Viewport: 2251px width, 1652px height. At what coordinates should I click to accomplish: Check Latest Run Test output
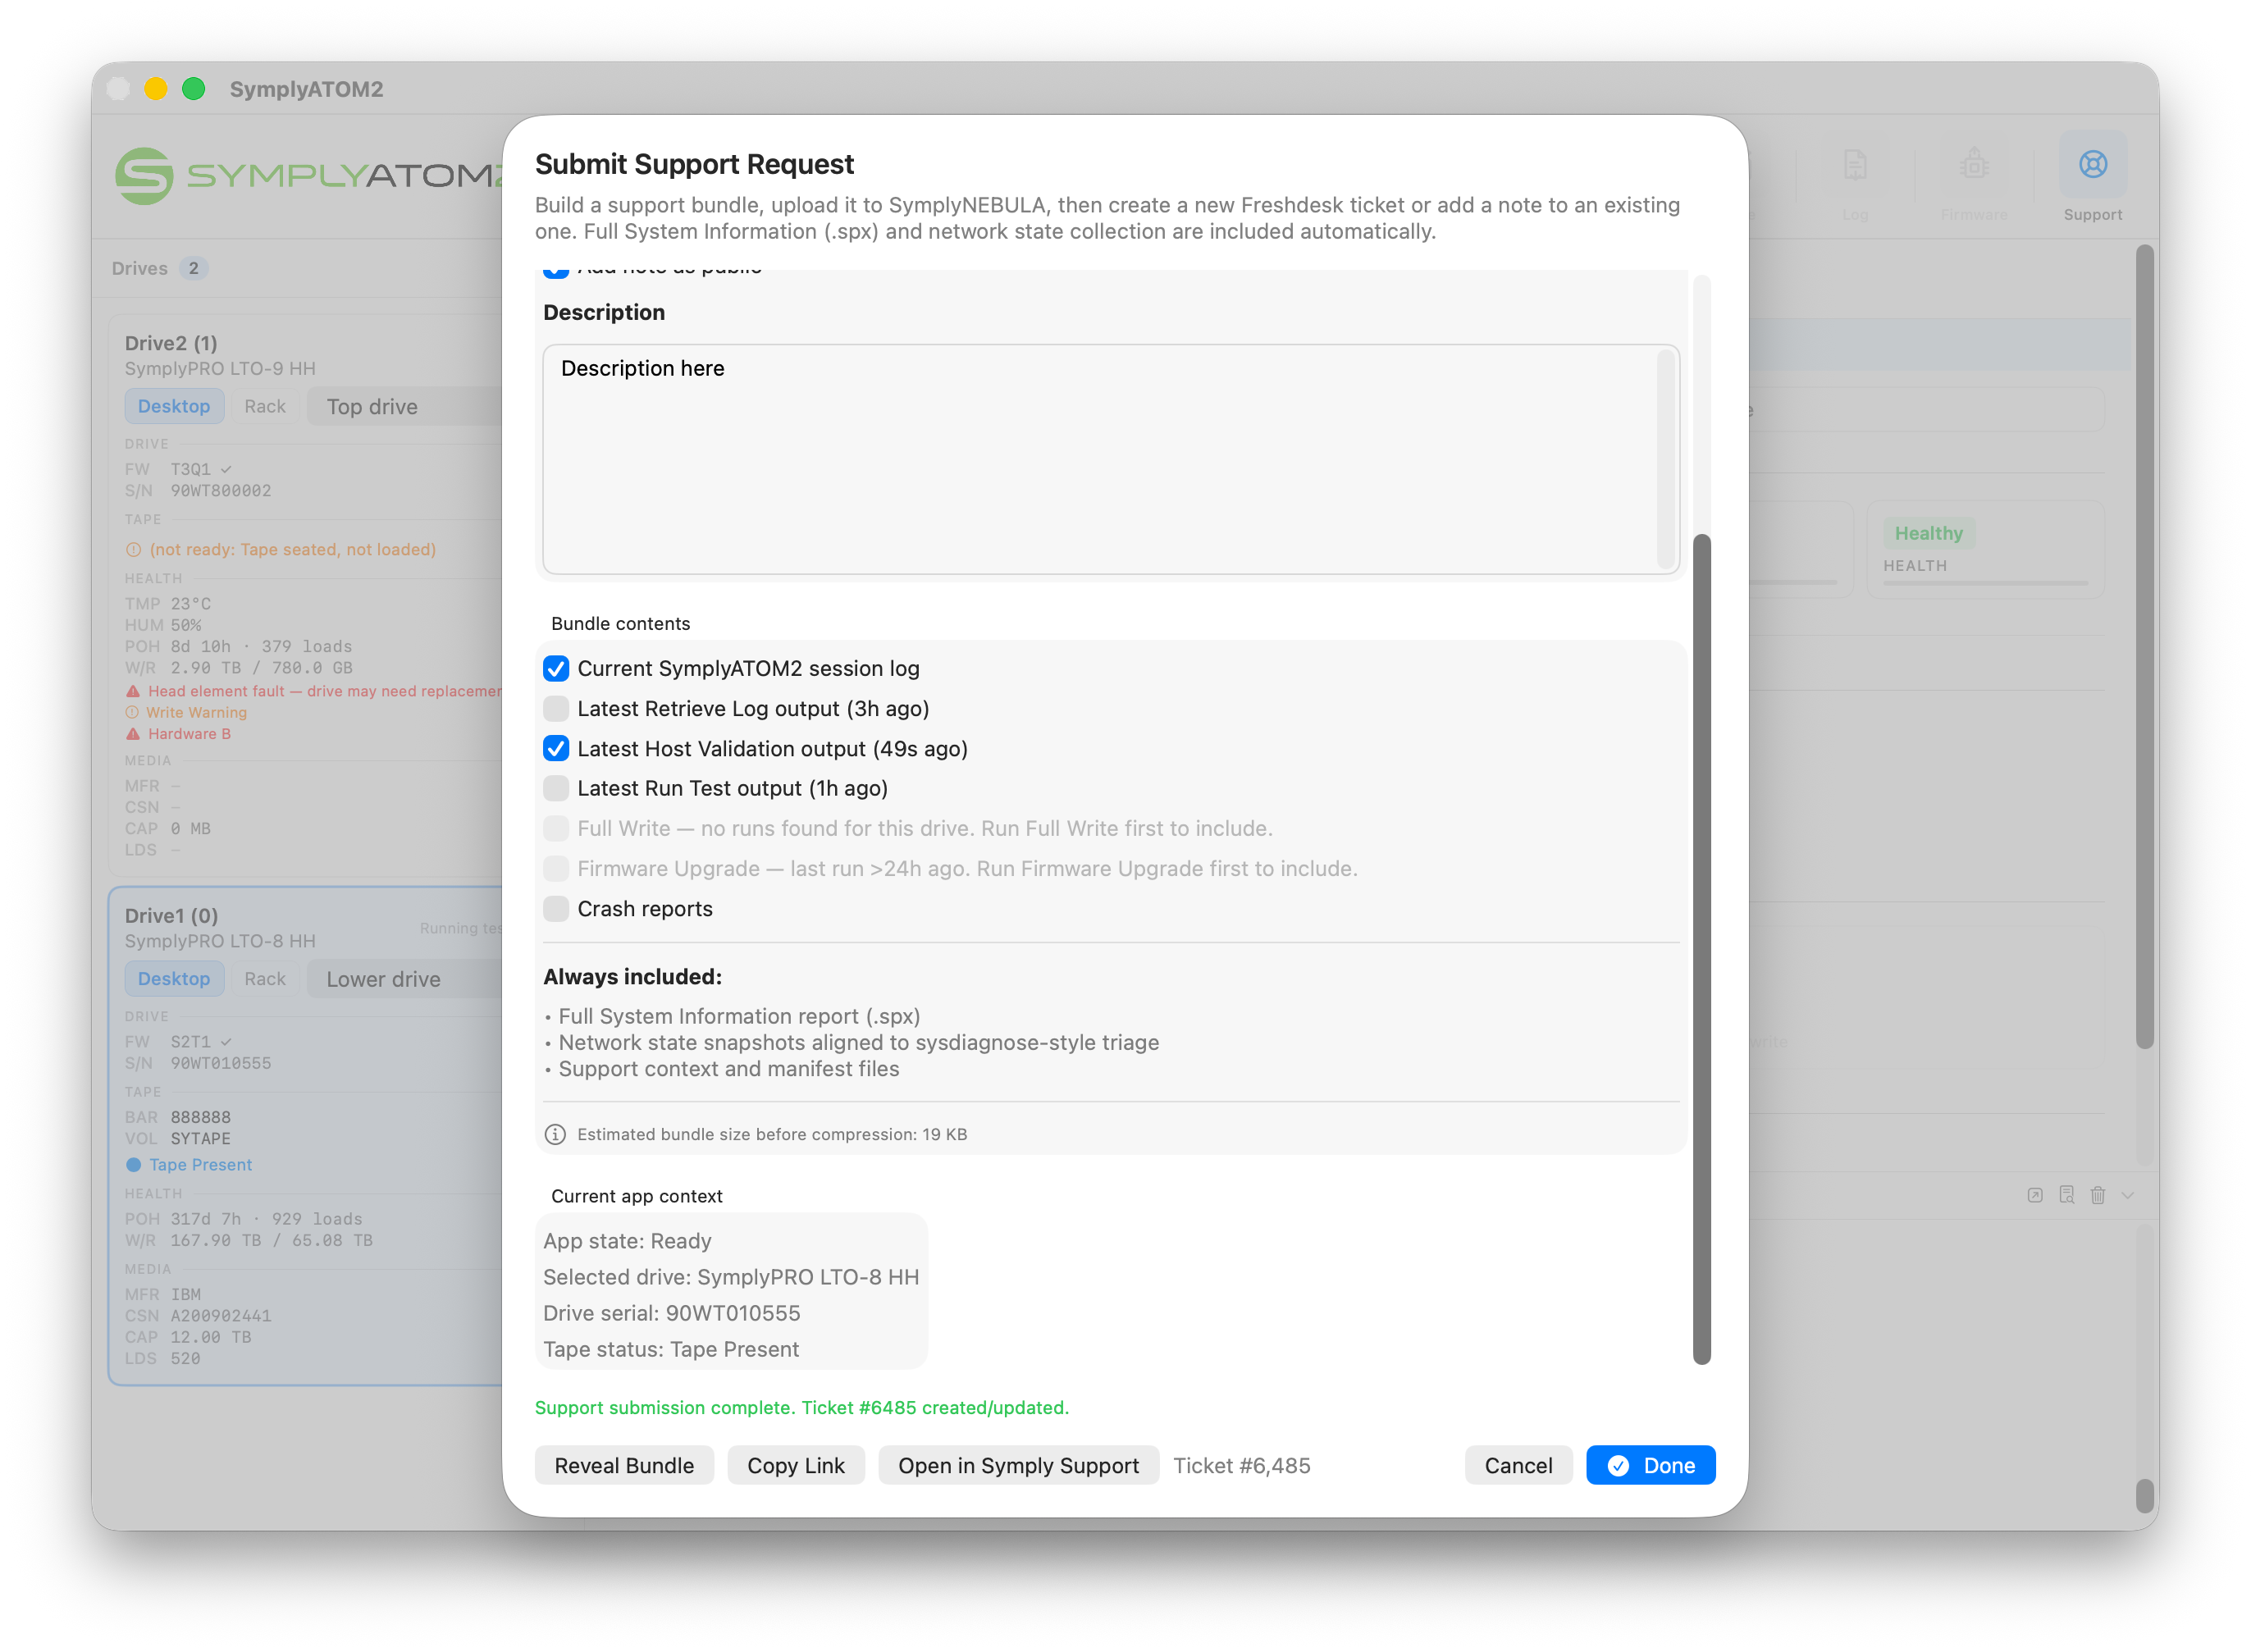pyautogui.click(x=556, y=788)
